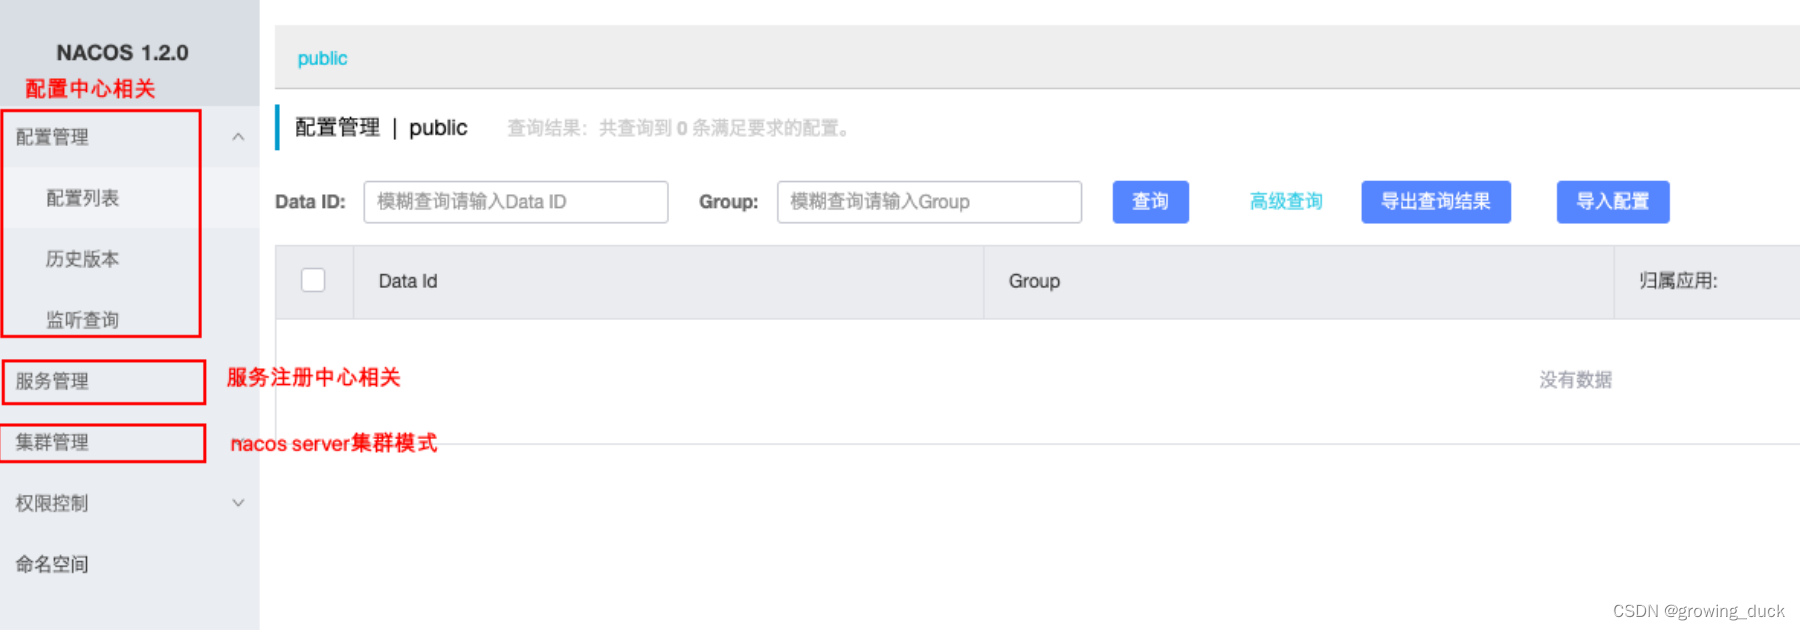Open 服务管理 menu item
Image resolution: width=1800 pixels, height=630 pixels.
point(52,381)
